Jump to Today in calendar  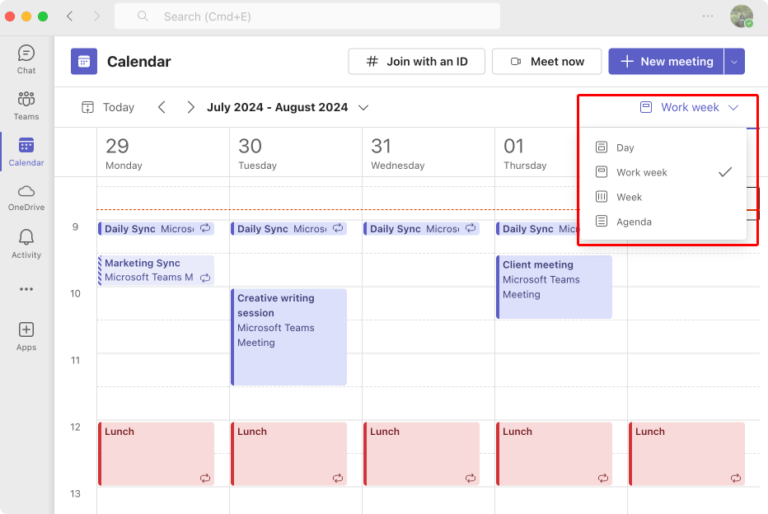point(108,107)
